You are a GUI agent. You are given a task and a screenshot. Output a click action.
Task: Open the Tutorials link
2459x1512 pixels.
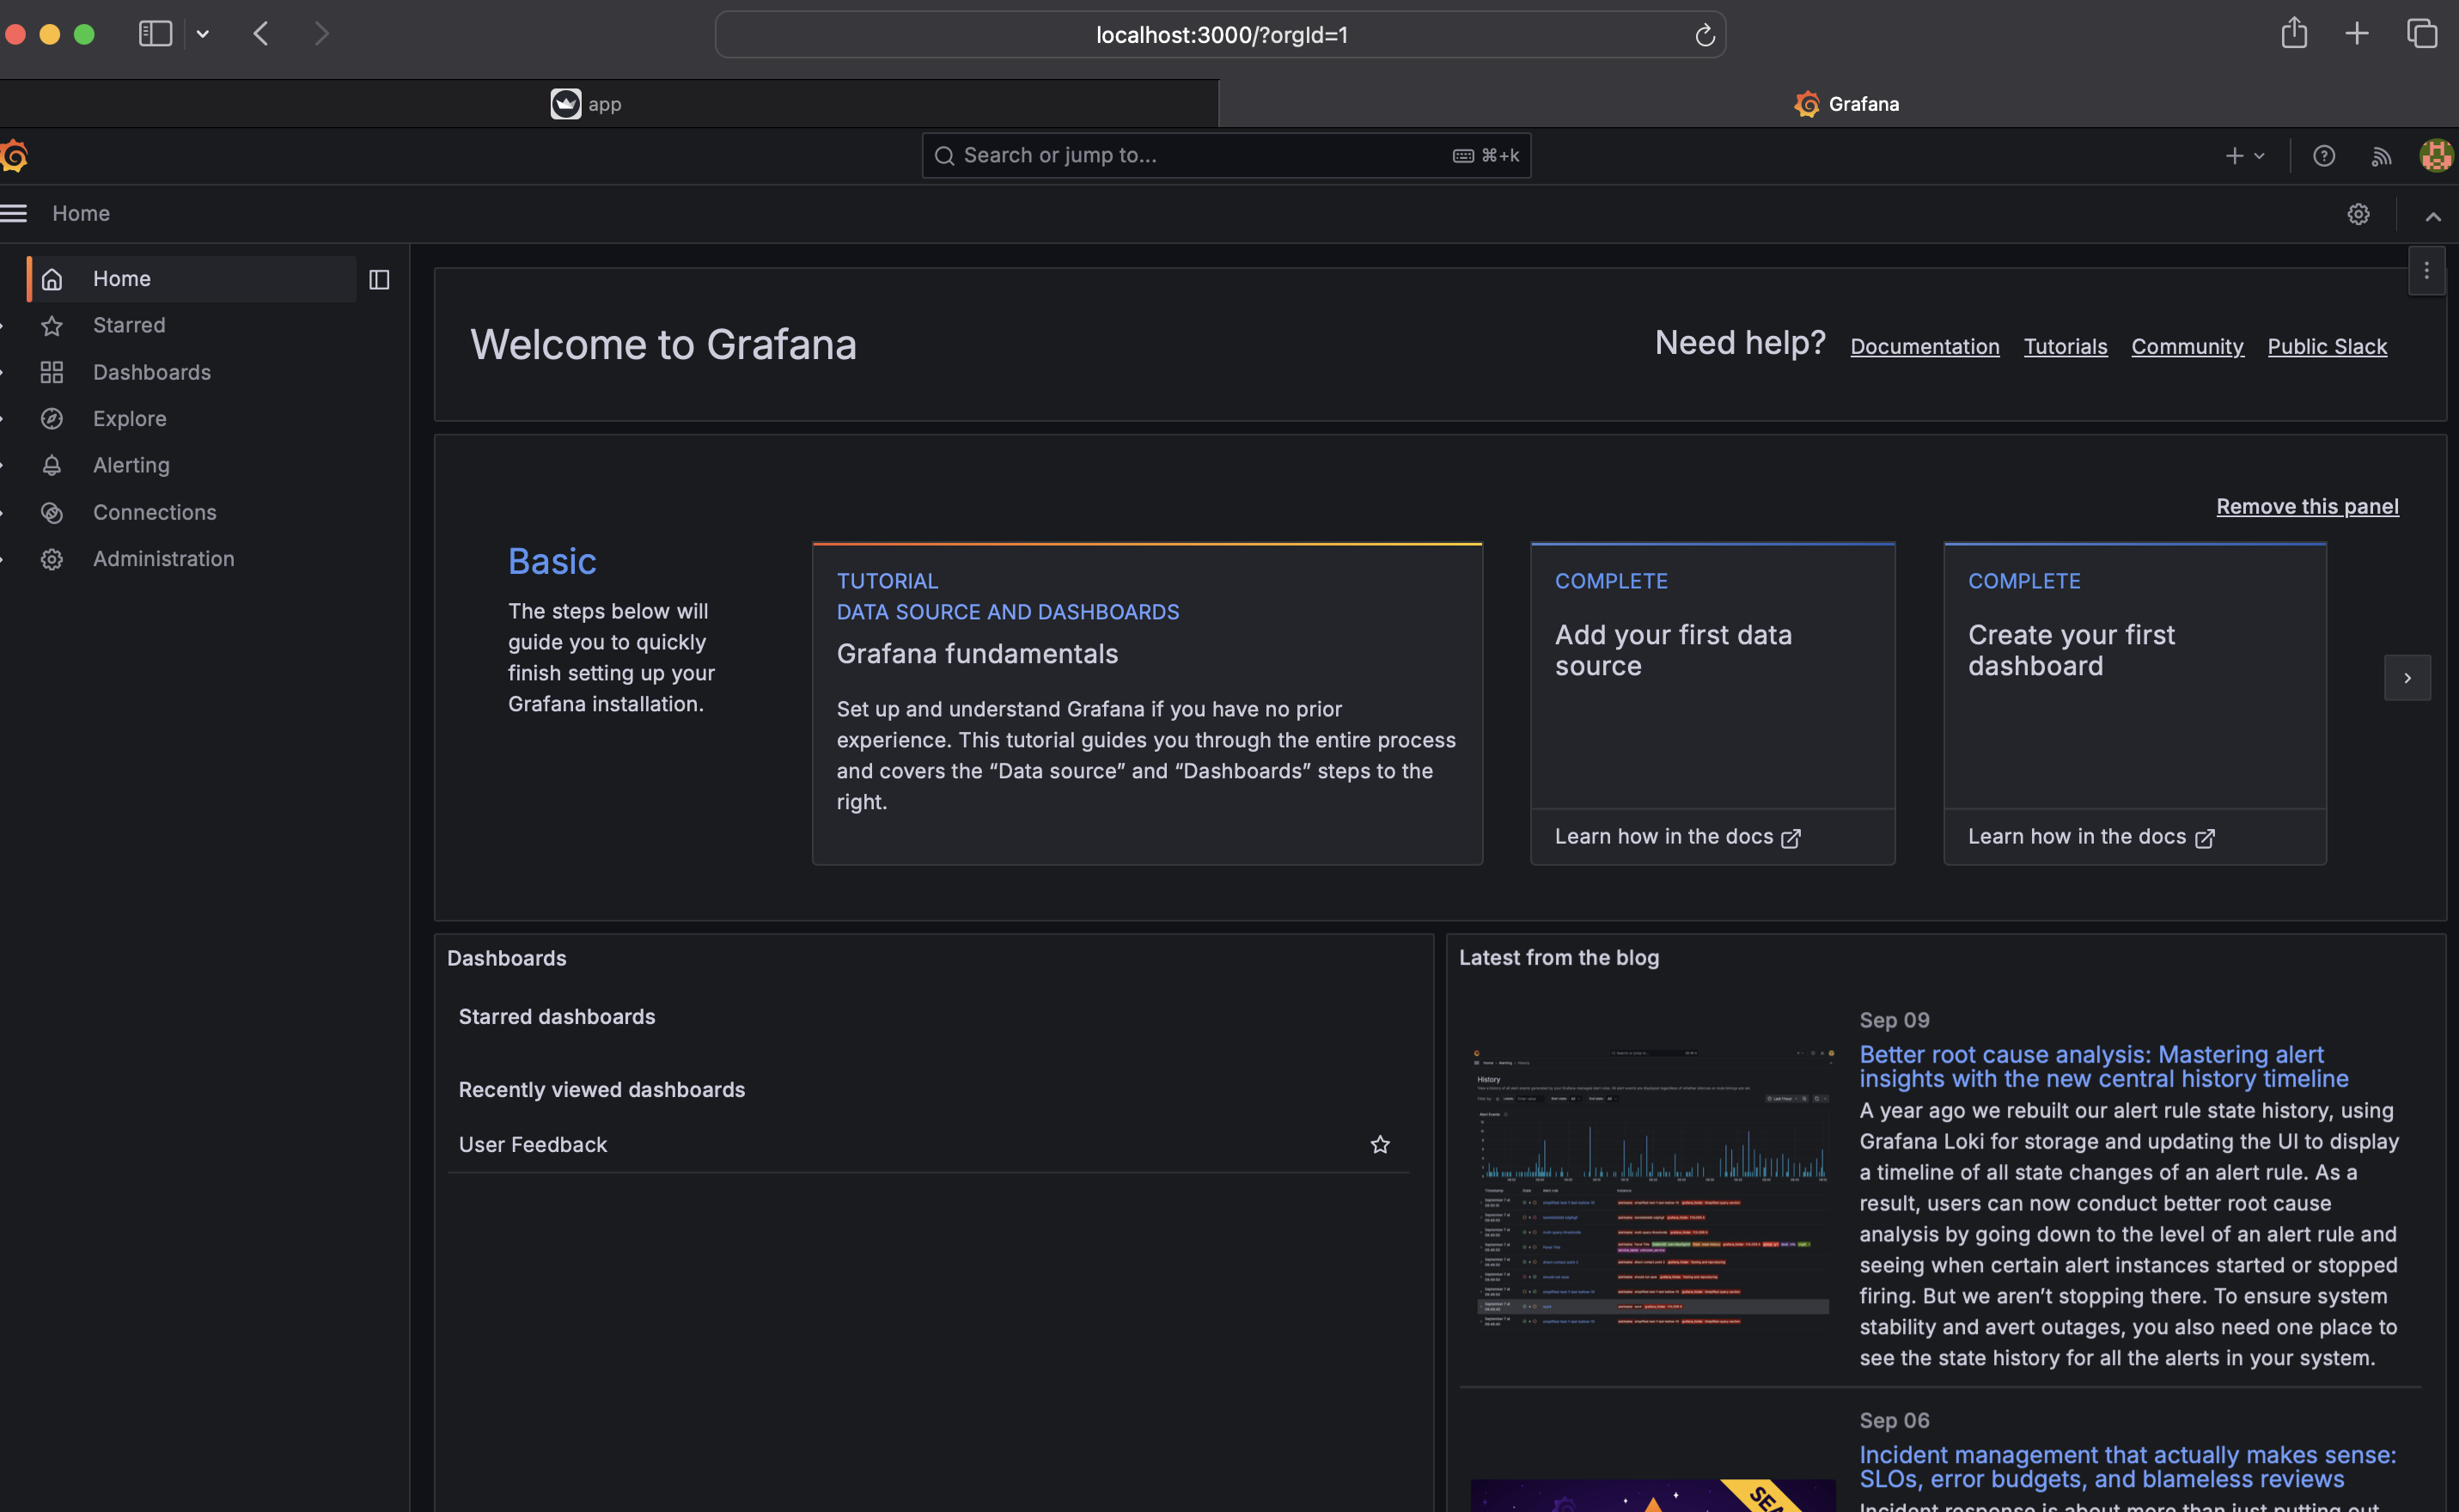[x=2065, y=347]
